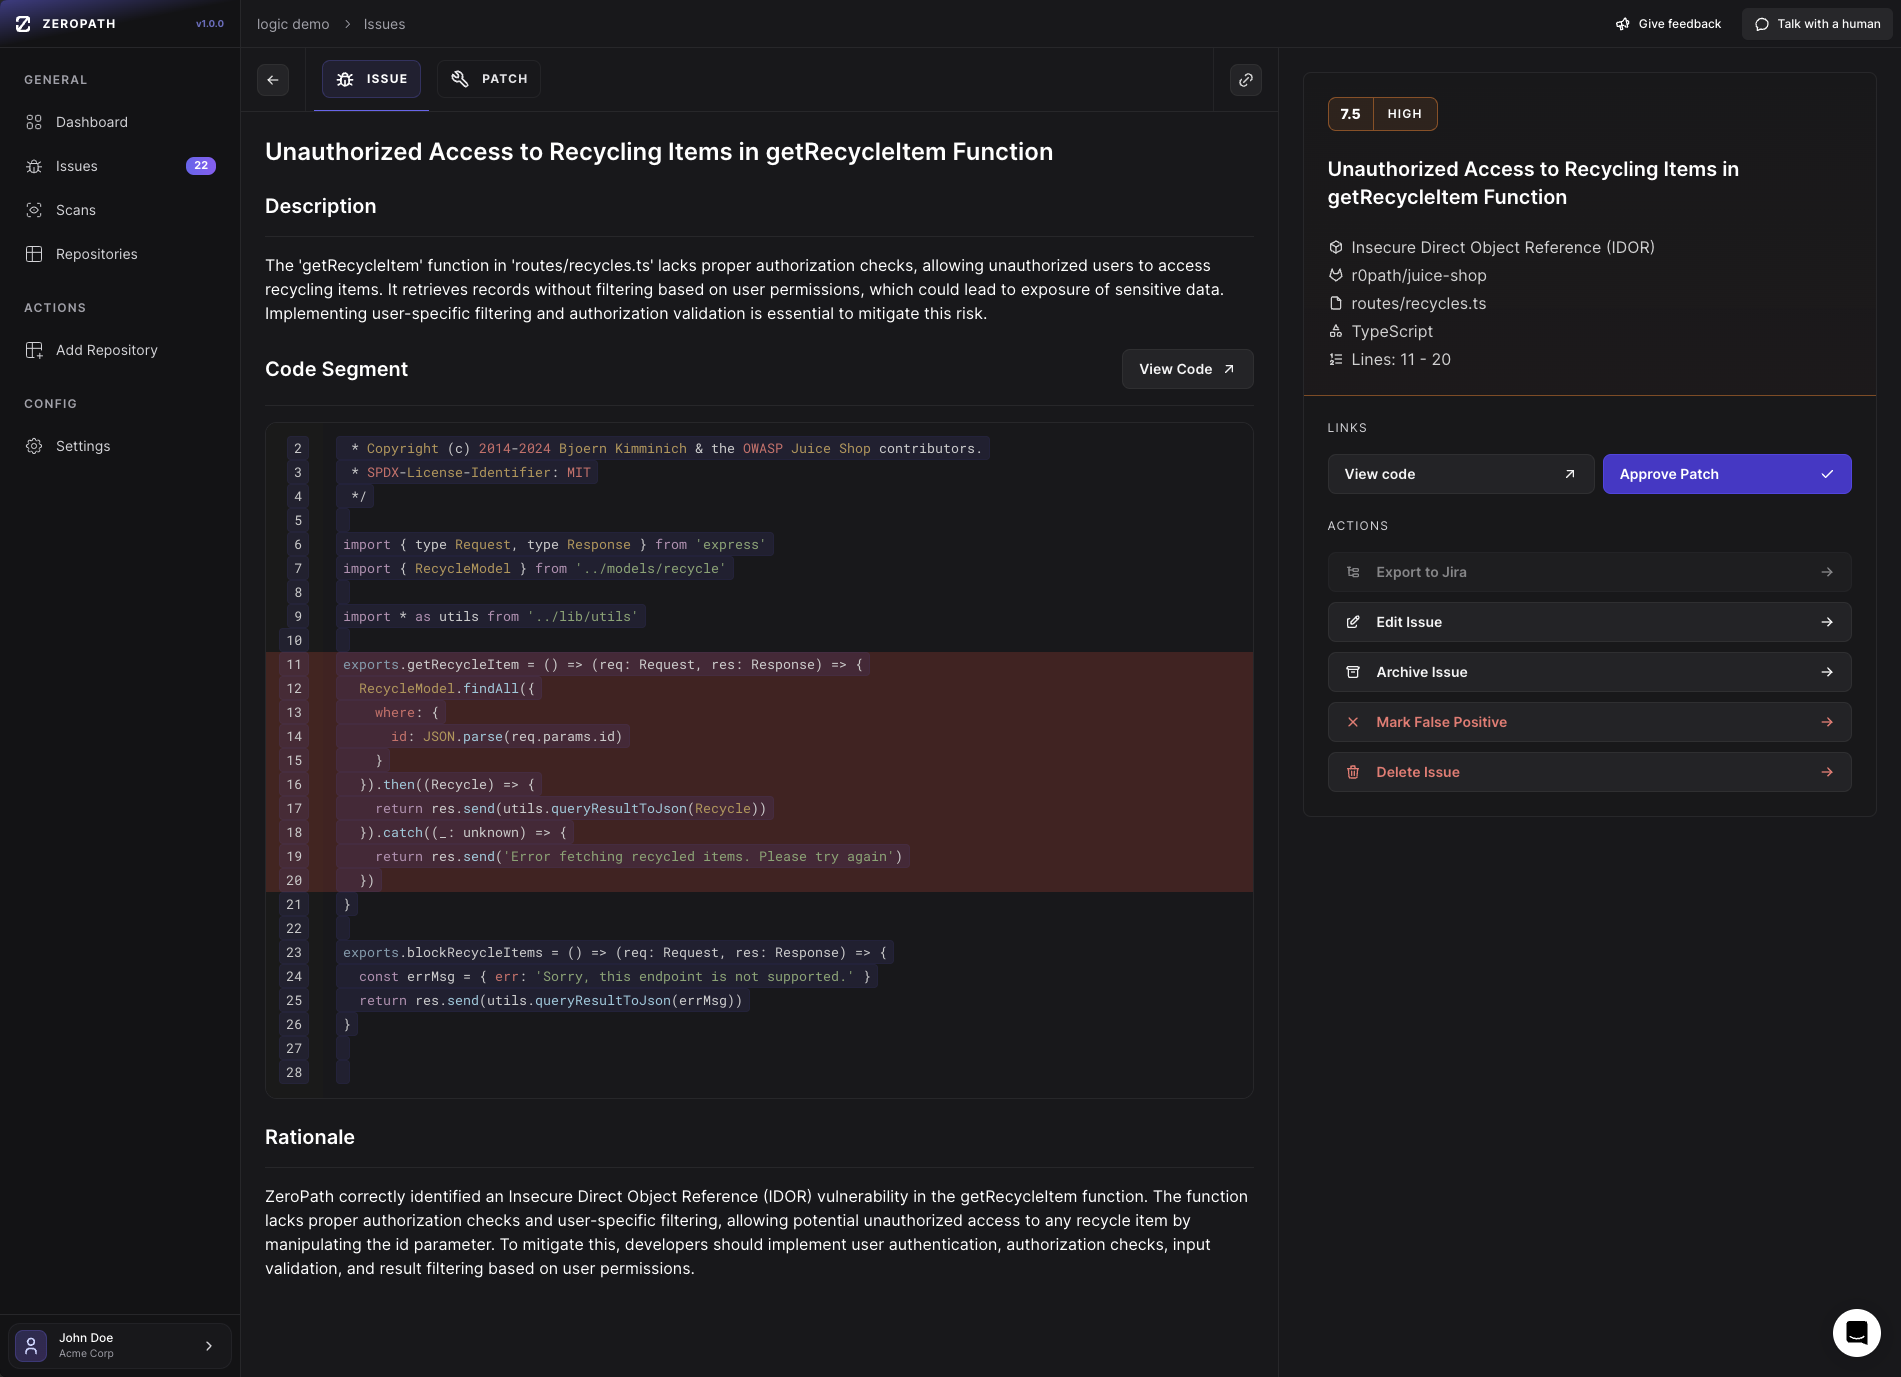Click the Approve Patch checkmark icon
The height and width of the screenshot is (1377, 1901).
pos(1827,474)
